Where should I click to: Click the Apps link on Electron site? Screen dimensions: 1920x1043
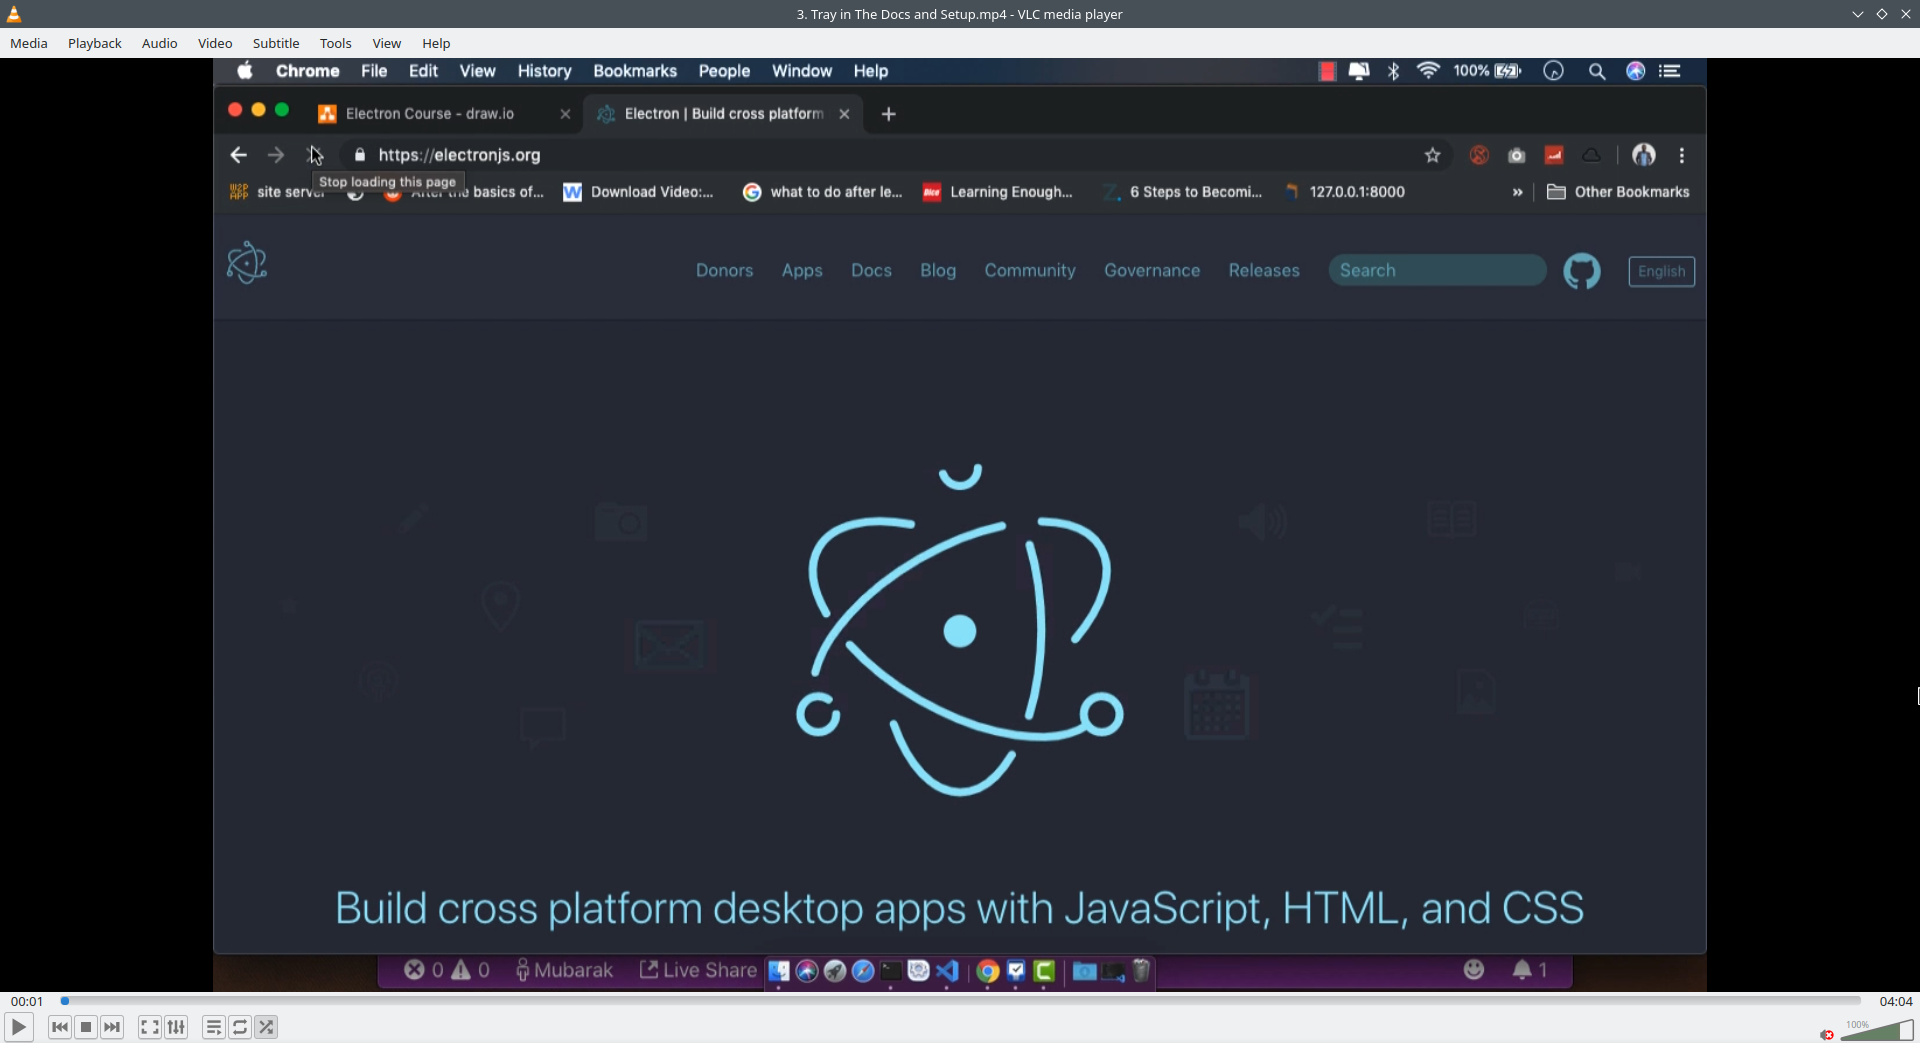click(802, 271)
